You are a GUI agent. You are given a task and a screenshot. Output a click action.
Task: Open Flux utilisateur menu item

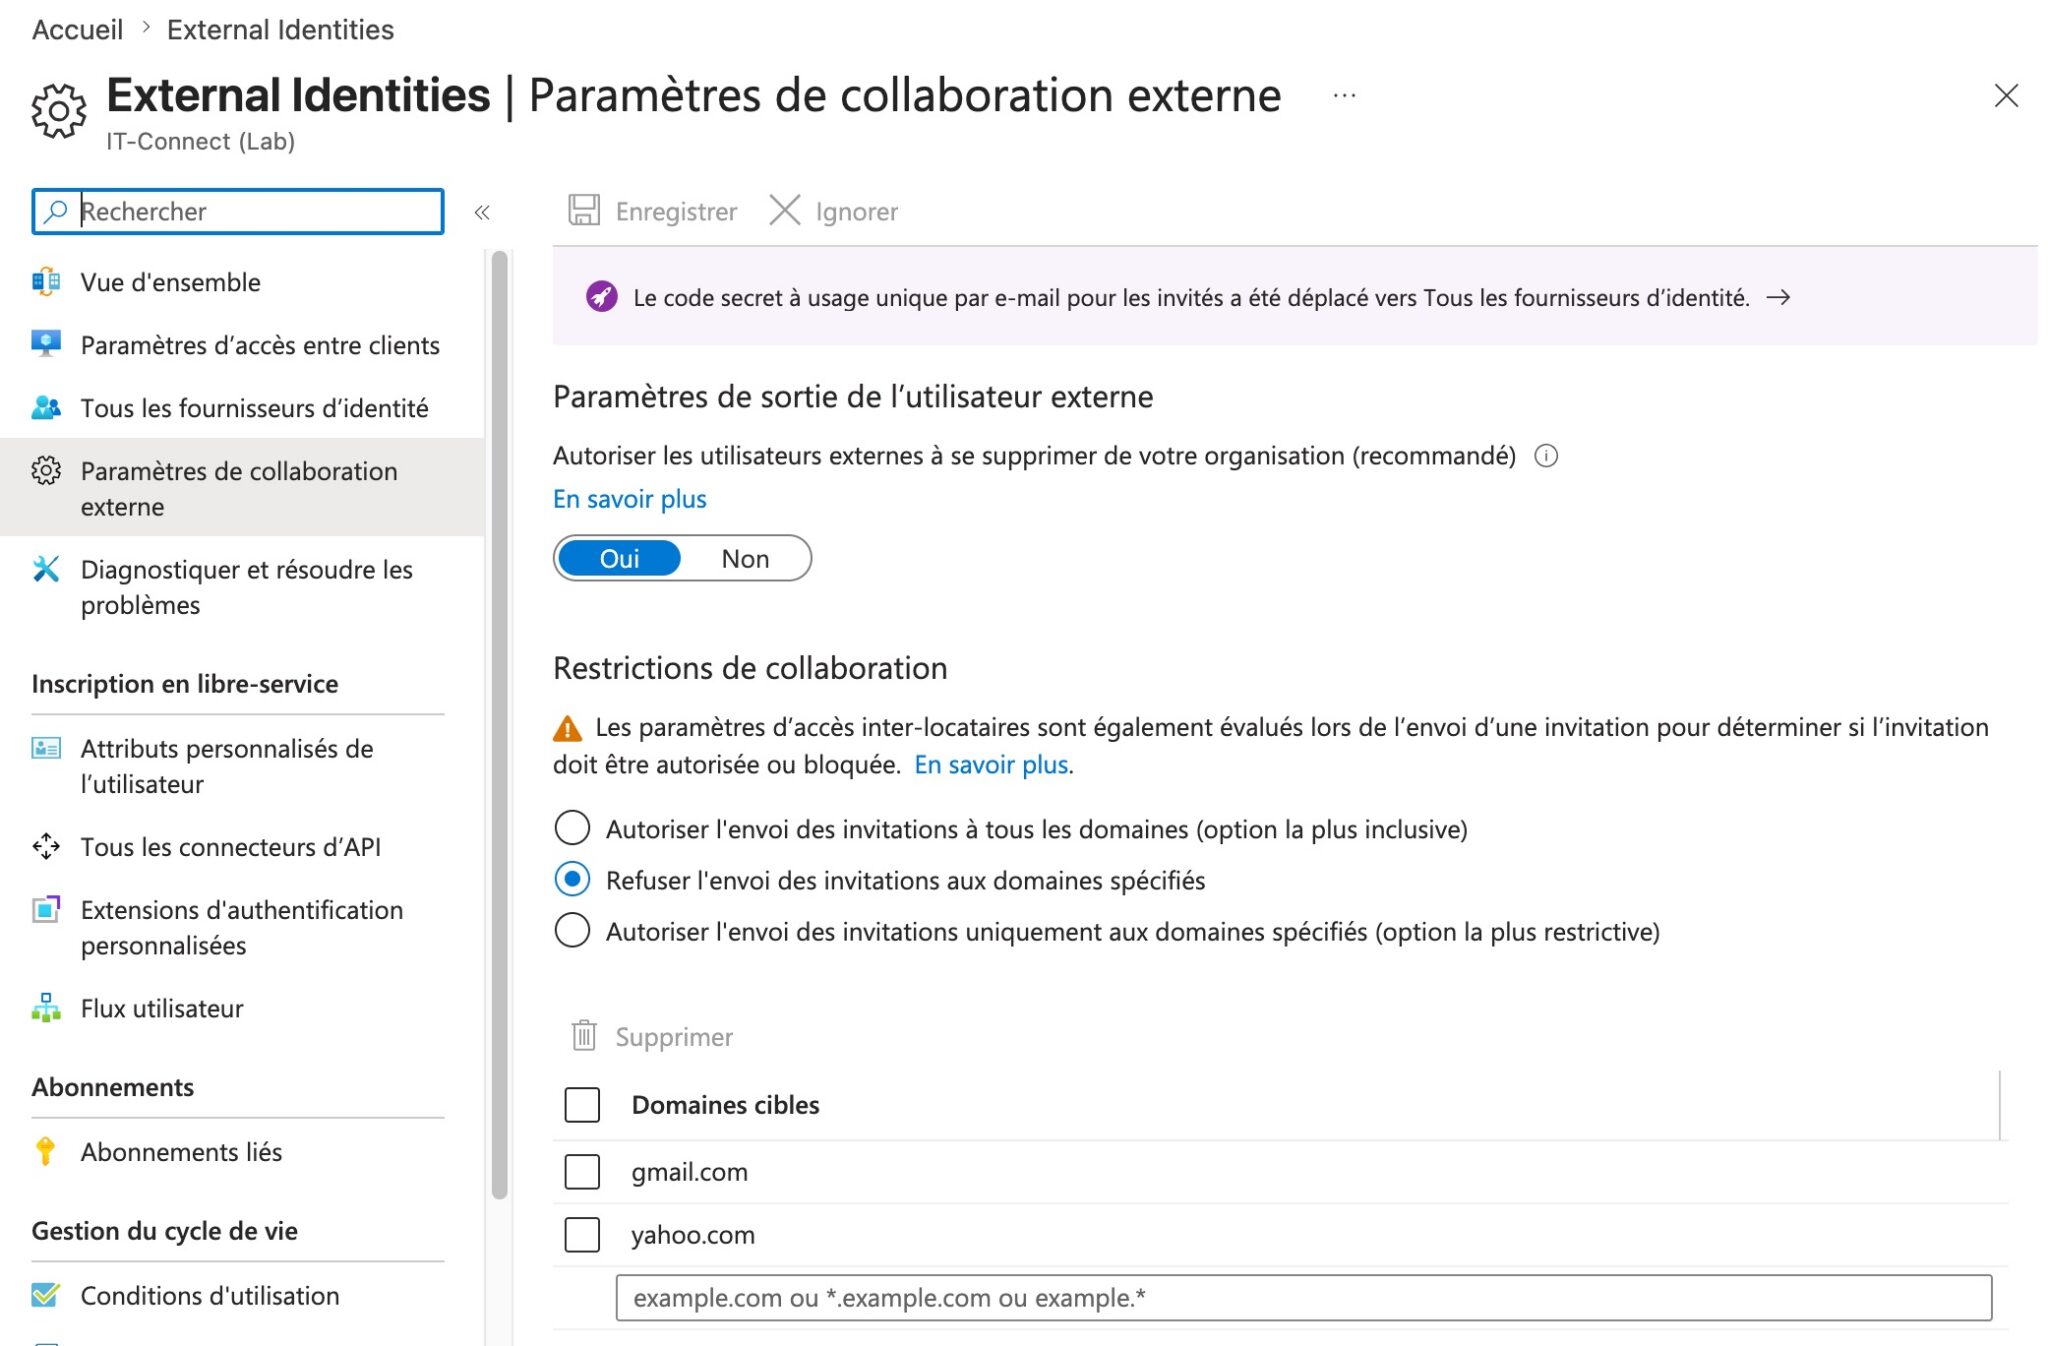coord(162,1008)
